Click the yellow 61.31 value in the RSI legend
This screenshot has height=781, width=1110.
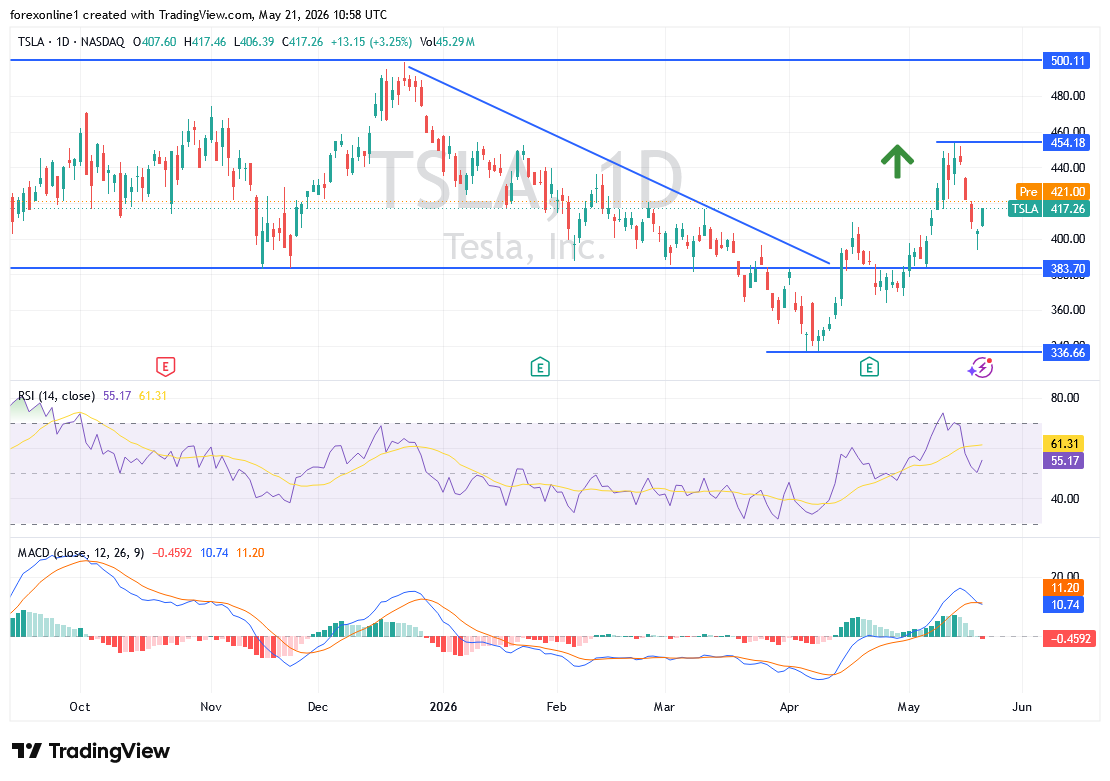[152, 396]
